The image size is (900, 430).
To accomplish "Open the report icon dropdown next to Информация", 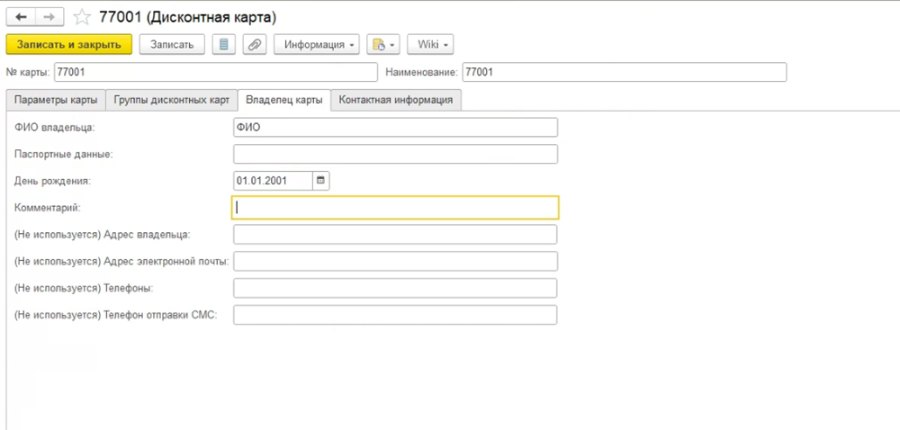I will 383,45.
